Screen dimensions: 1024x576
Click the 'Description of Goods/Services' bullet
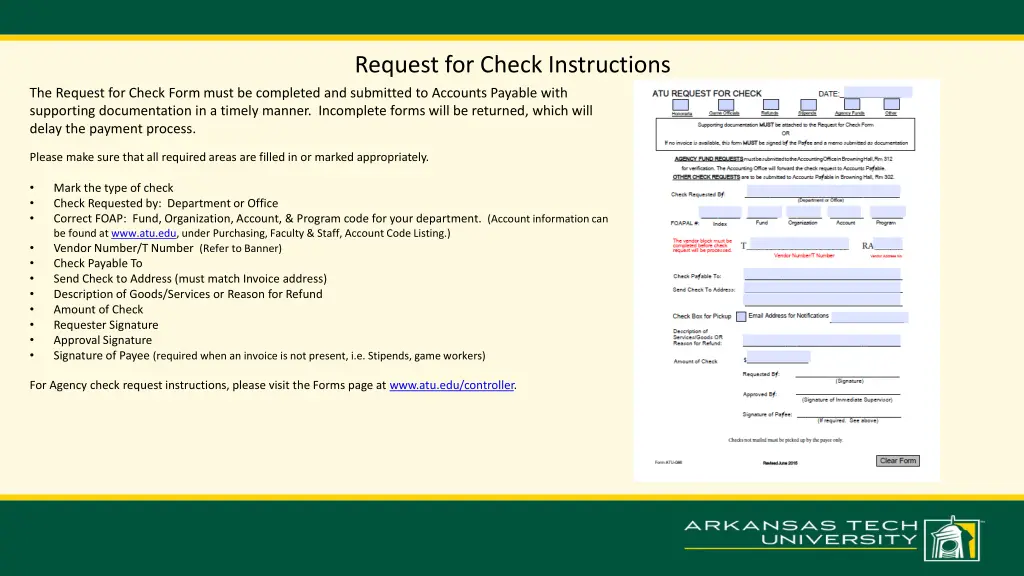coord(188,294)
